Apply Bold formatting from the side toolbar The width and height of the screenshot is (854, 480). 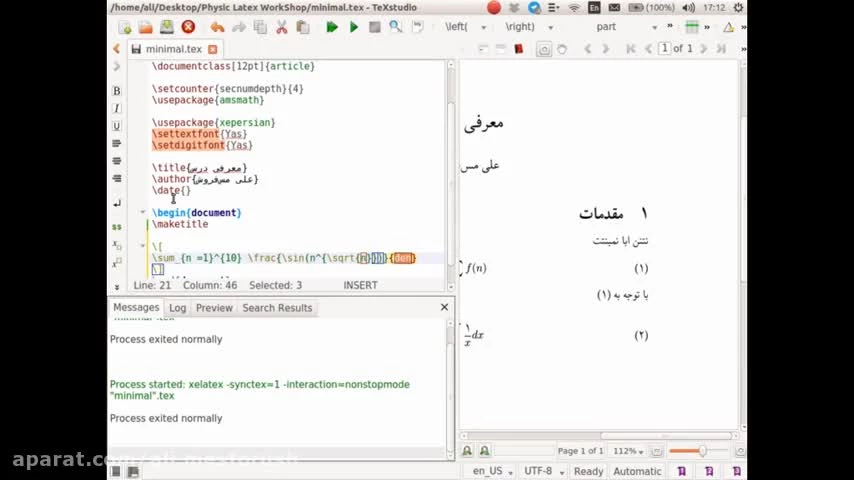(116, 91)
